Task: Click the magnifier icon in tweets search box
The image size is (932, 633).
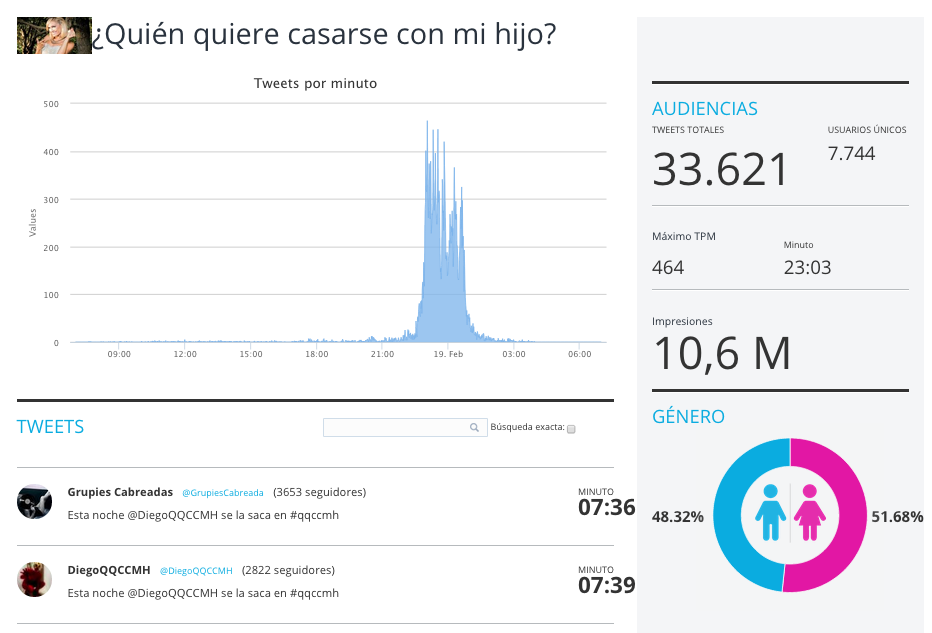Action: tap(474, 427)
